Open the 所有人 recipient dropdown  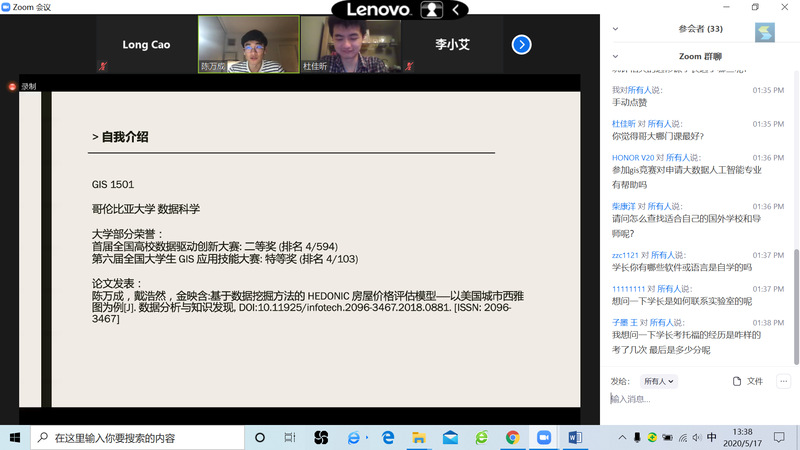point(659,381)
